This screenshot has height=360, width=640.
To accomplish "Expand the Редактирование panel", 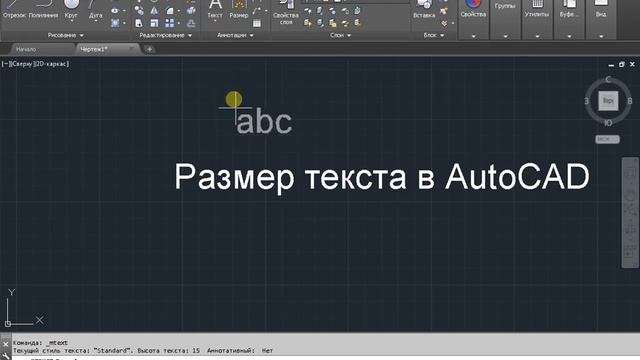I will pyautogui.click(x=165, y=36).
